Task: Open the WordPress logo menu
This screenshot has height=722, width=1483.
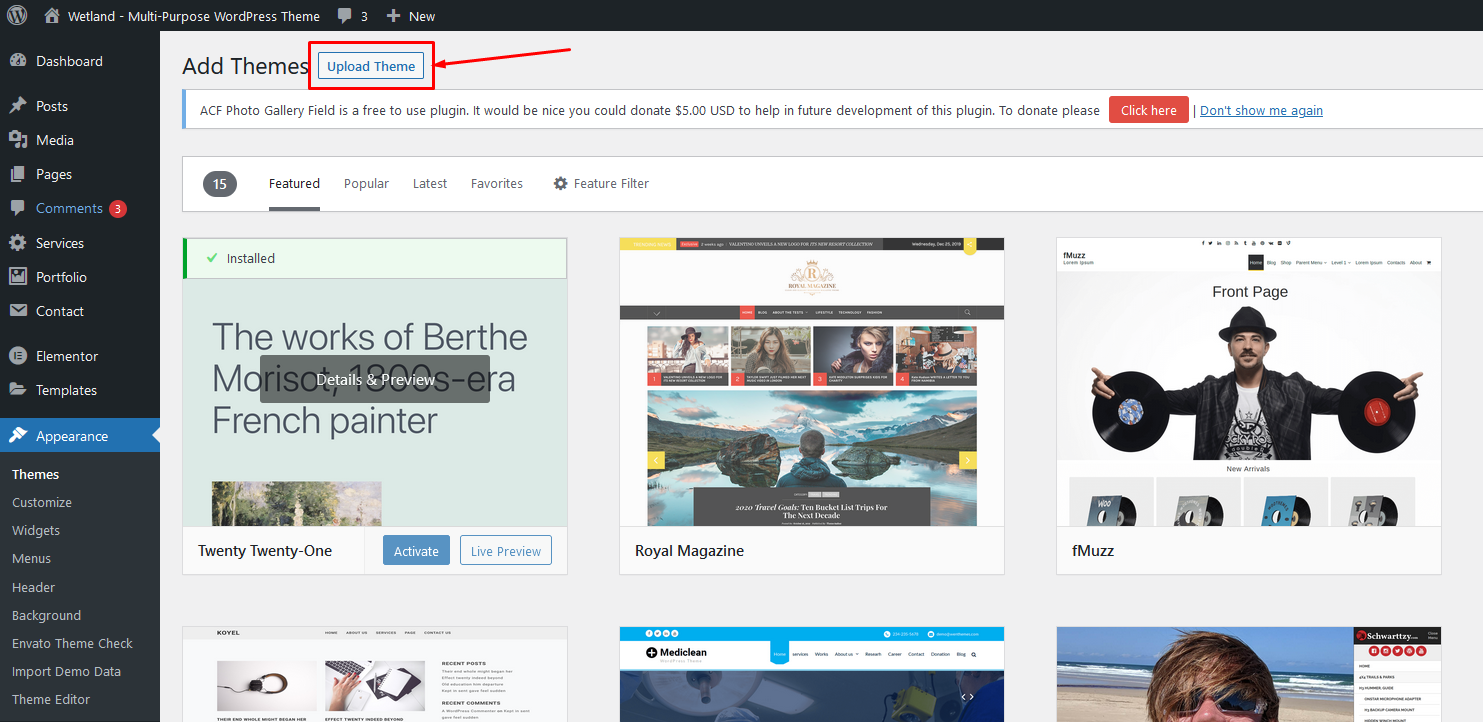Action: point(17,16)
